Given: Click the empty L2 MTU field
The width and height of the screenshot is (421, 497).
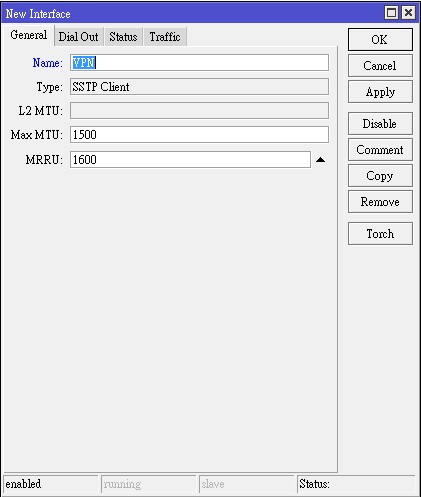Looking at the screenshot, I should click(x=199, y=111).
